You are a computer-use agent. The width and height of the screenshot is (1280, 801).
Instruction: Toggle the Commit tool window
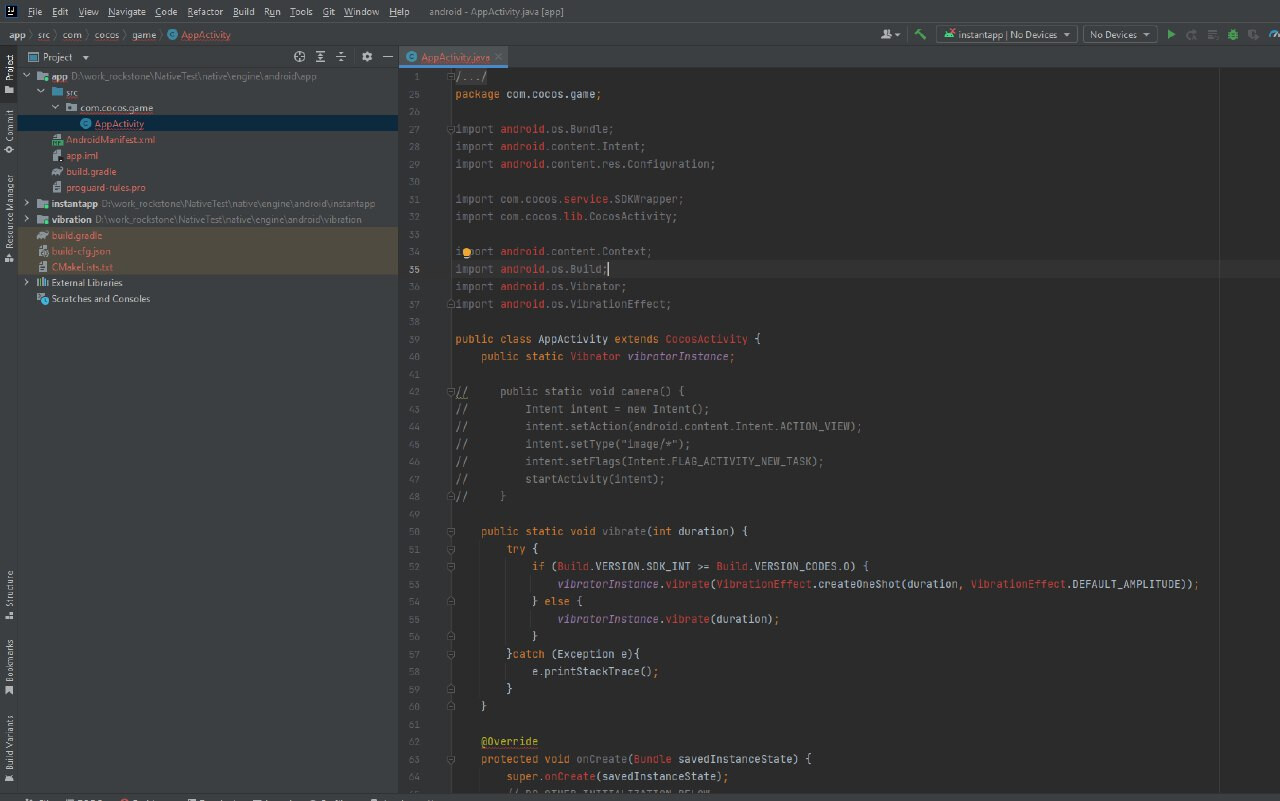point(9,131)
